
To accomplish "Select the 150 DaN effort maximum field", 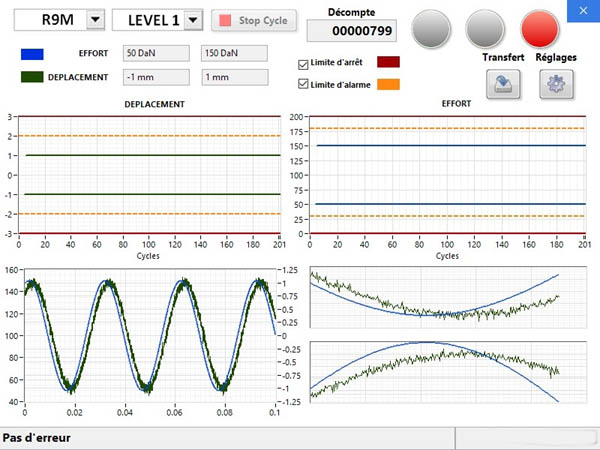I will (x=235, y=54).
